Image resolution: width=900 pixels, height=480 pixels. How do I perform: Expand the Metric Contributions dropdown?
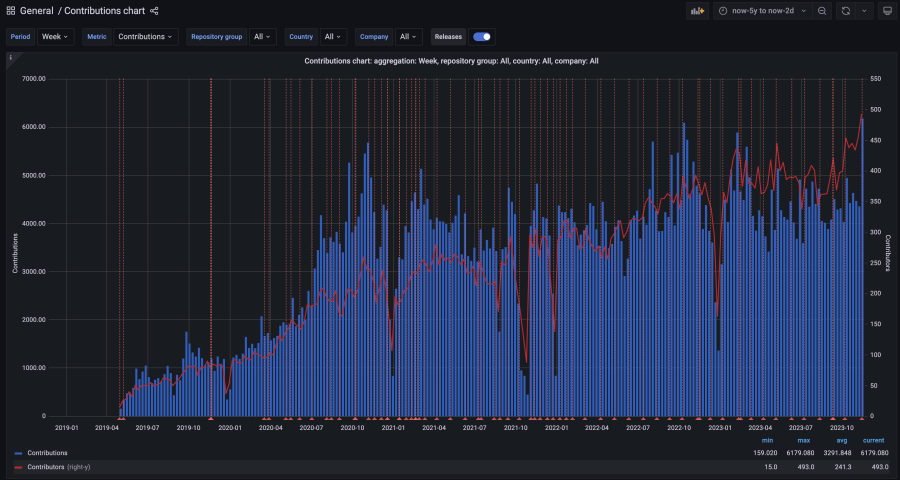(146, 37)
